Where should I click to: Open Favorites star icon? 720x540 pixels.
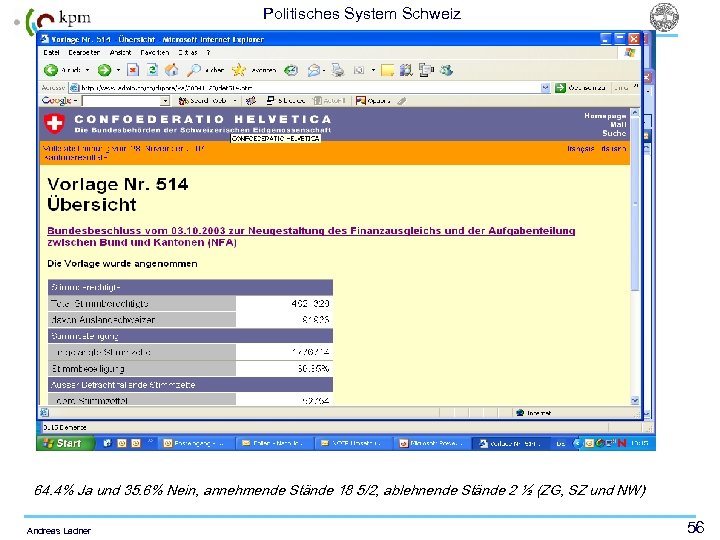point(239,70)
